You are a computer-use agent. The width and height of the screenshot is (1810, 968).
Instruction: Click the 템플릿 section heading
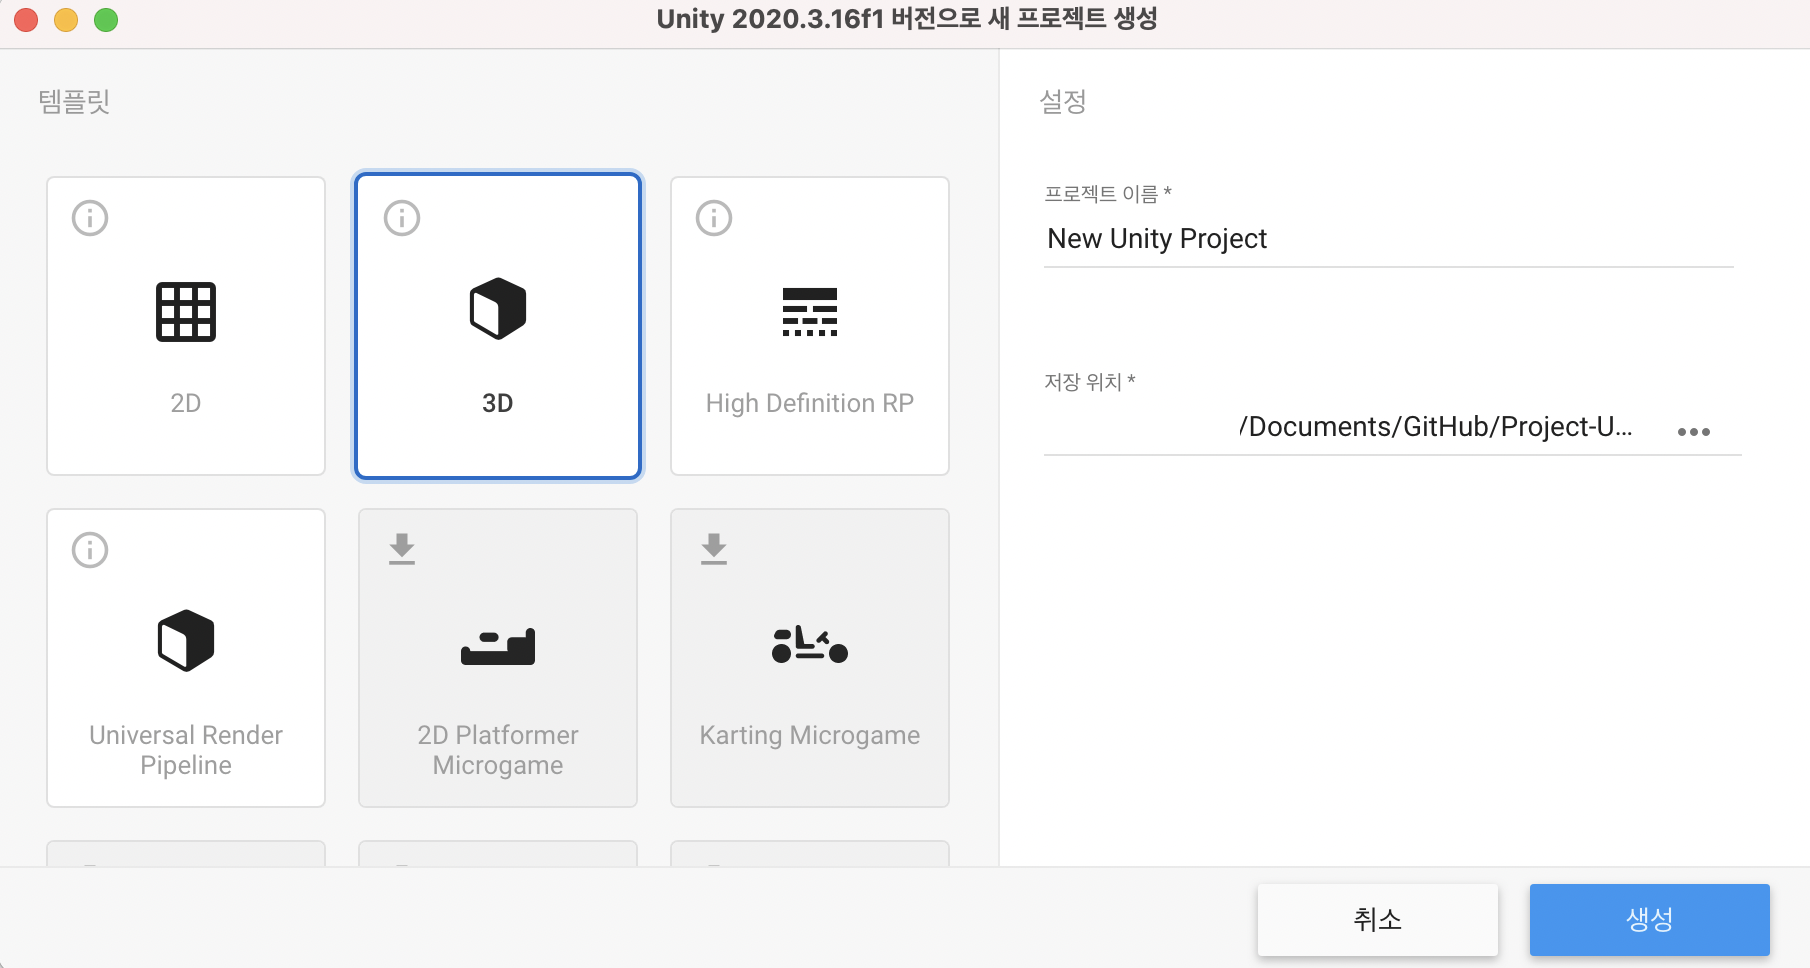74,101
